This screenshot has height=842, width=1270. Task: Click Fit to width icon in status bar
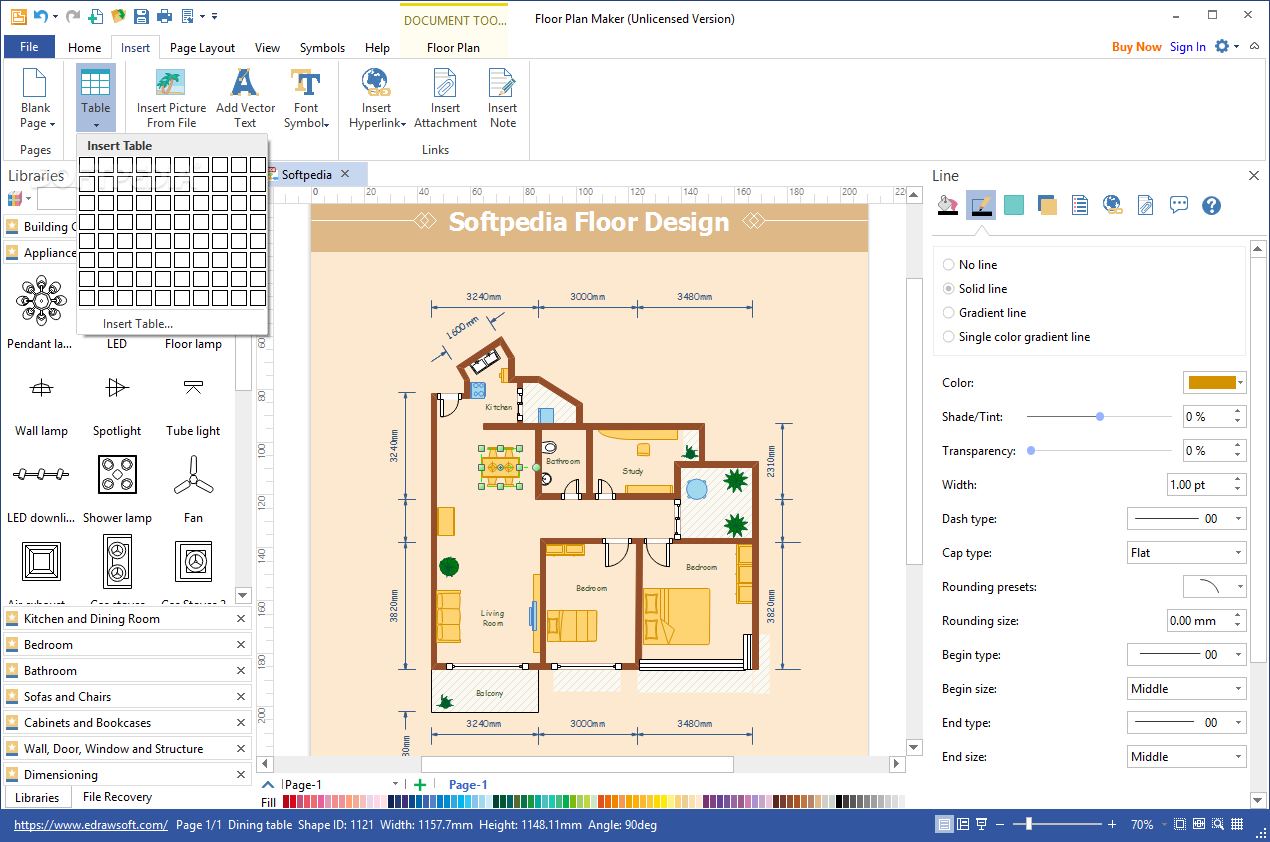[1200, 825]
